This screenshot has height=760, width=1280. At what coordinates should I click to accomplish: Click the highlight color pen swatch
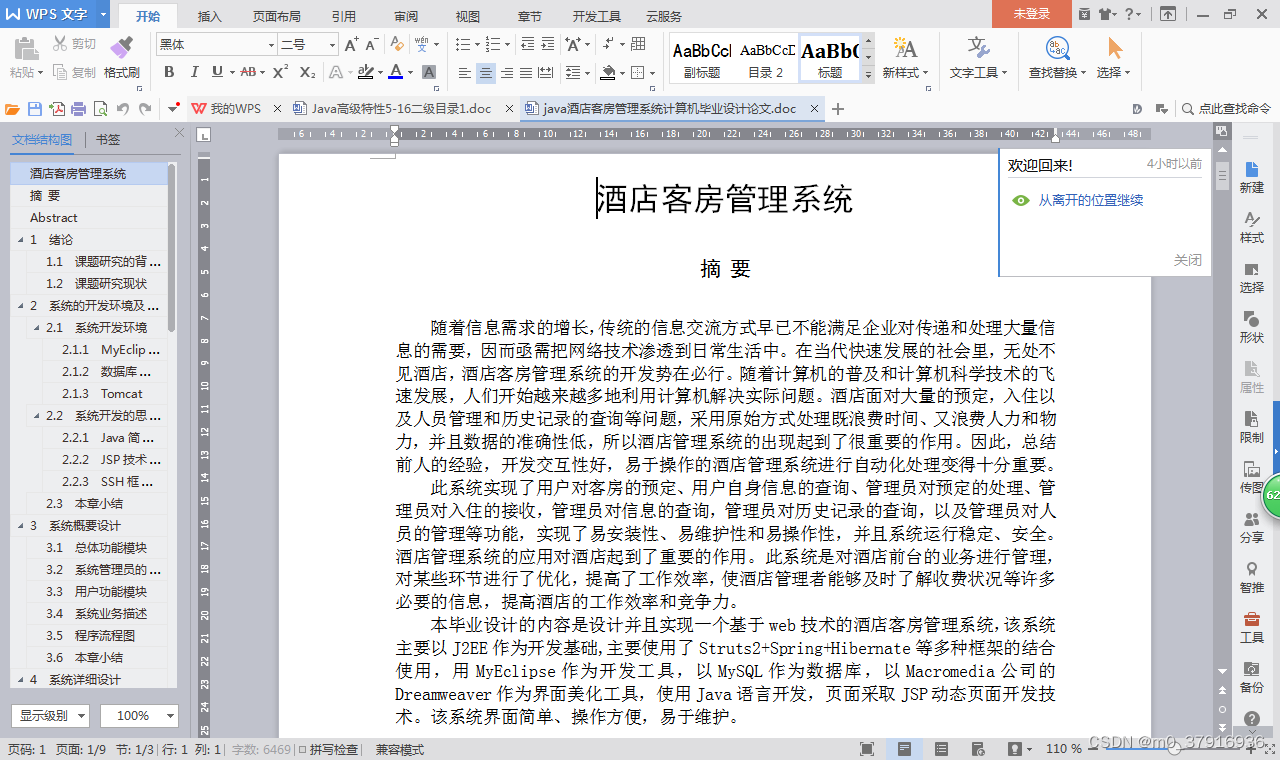365,72
